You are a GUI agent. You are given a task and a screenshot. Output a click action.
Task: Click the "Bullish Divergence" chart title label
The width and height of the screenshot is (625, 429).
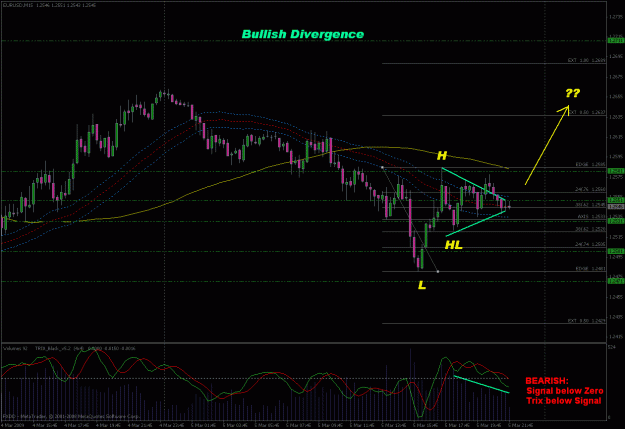303,34
